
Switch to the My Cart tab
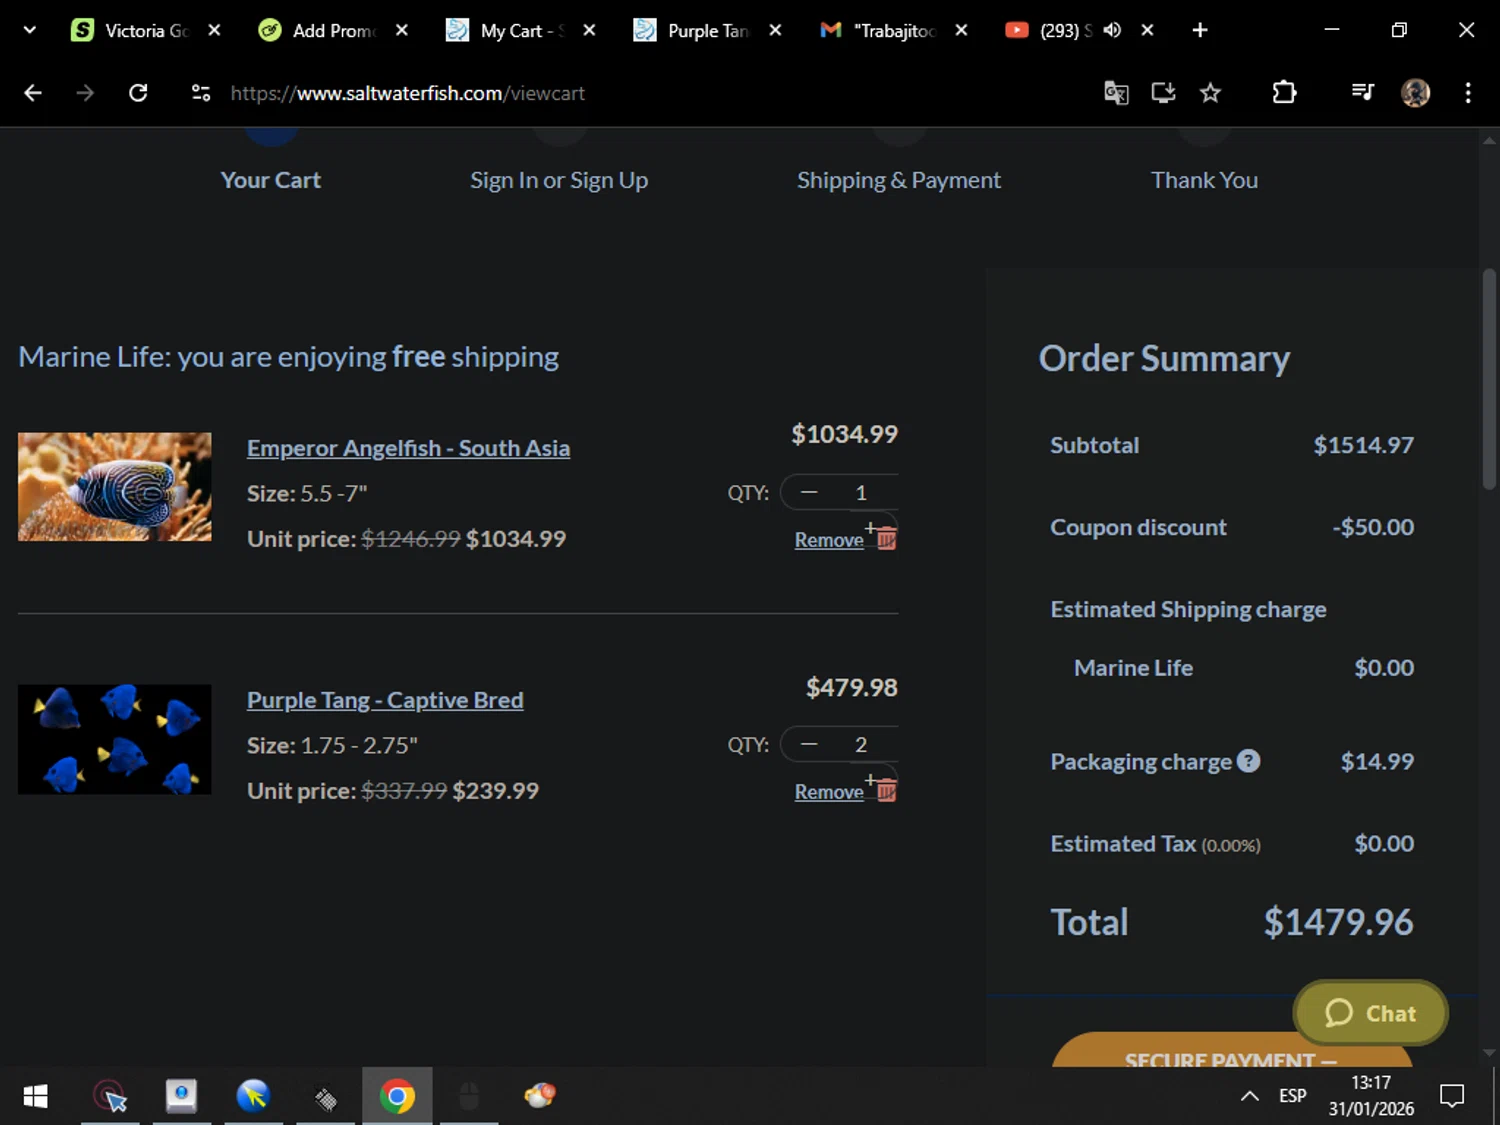click(520, 30)
